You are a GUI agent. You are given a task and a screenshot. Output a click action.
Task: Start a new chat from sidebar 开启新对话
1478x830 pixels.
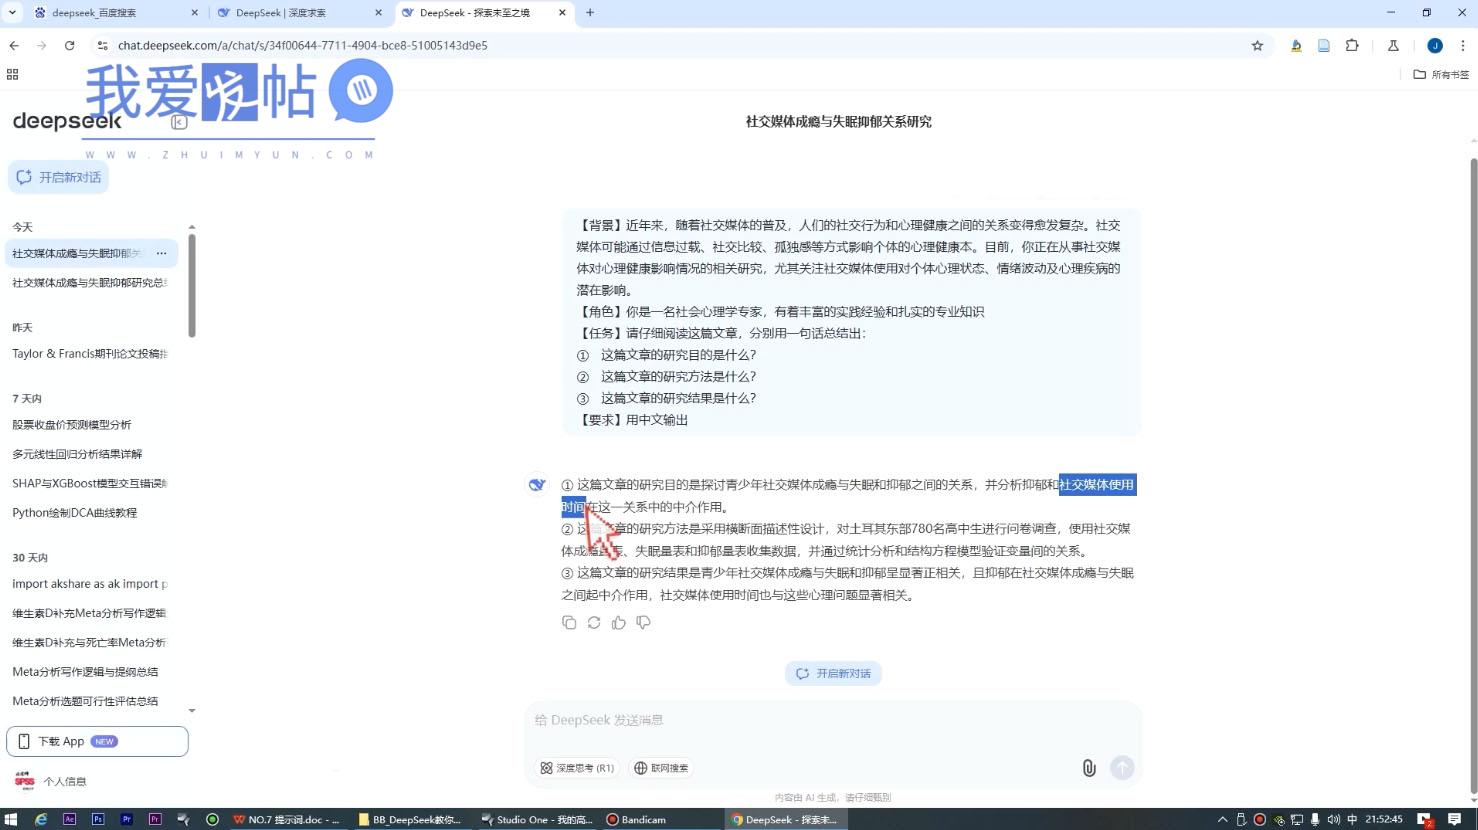59,177
